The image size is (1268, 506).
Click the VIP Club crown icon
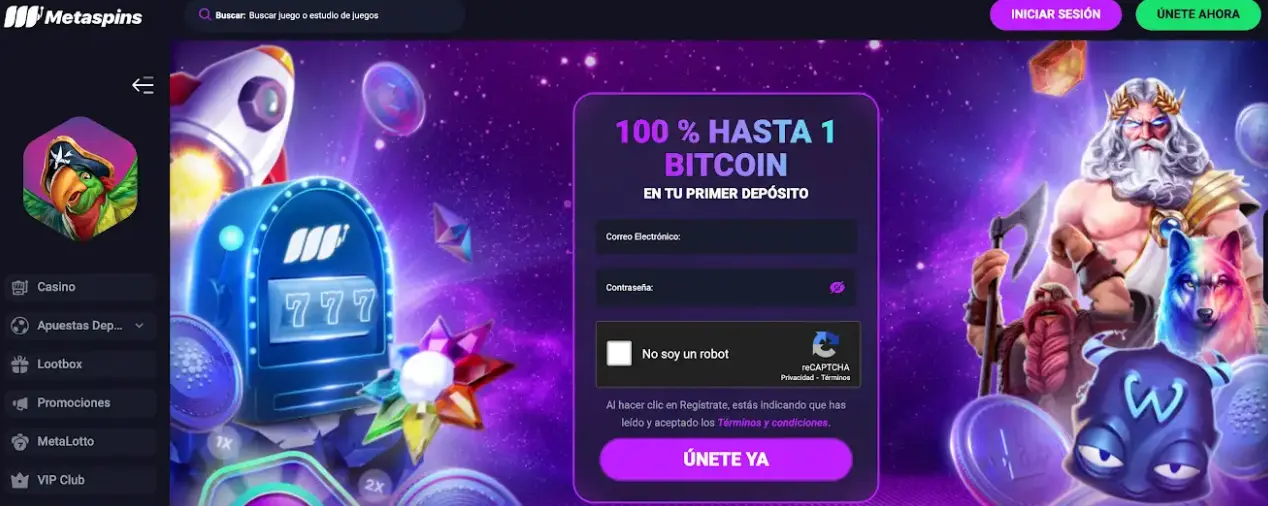19,480
